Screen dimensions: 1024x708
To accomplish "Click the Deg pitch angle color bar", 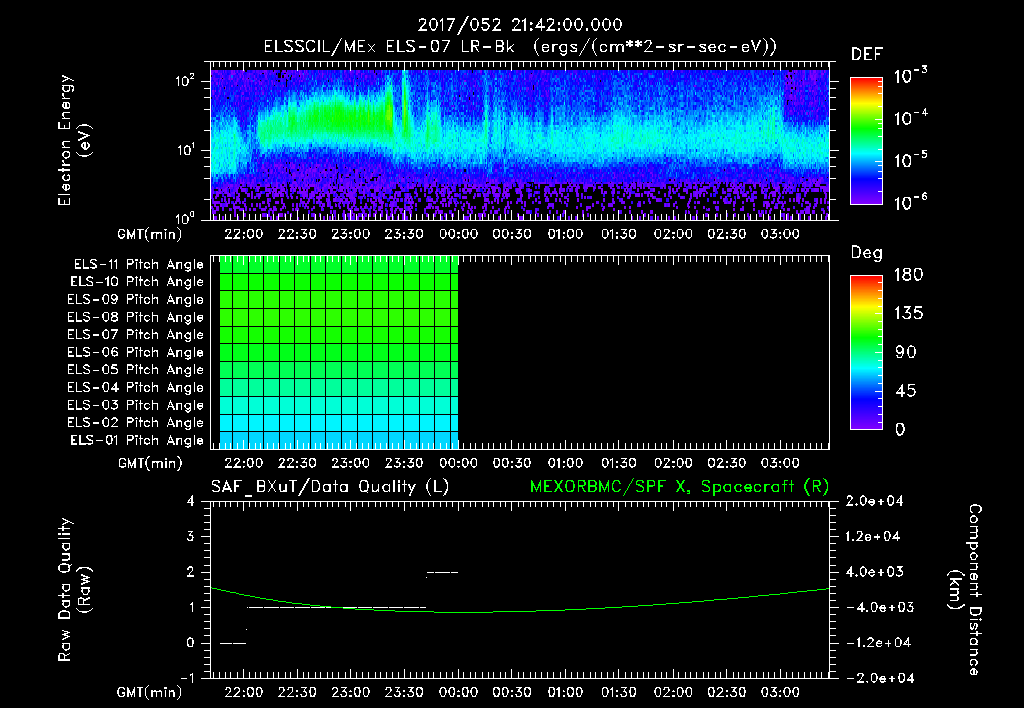I will pos(865,352).
